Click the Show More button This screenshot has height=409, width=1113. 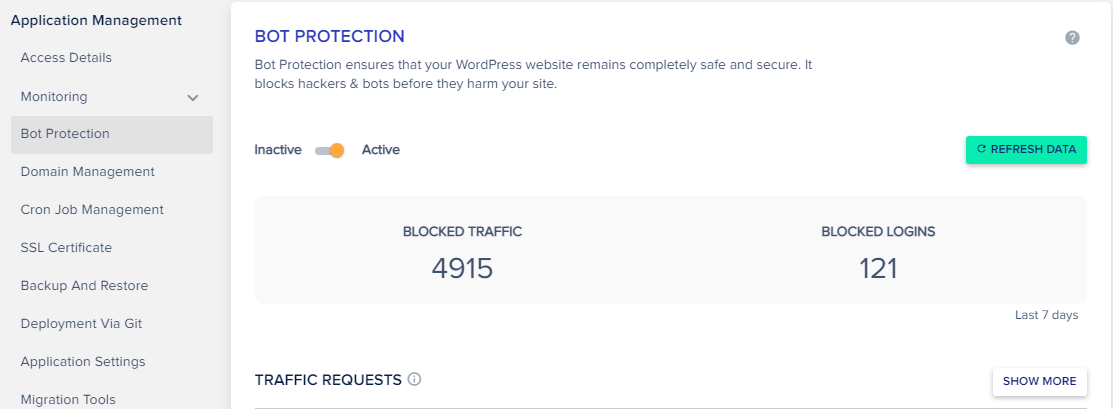(1039, 381)
